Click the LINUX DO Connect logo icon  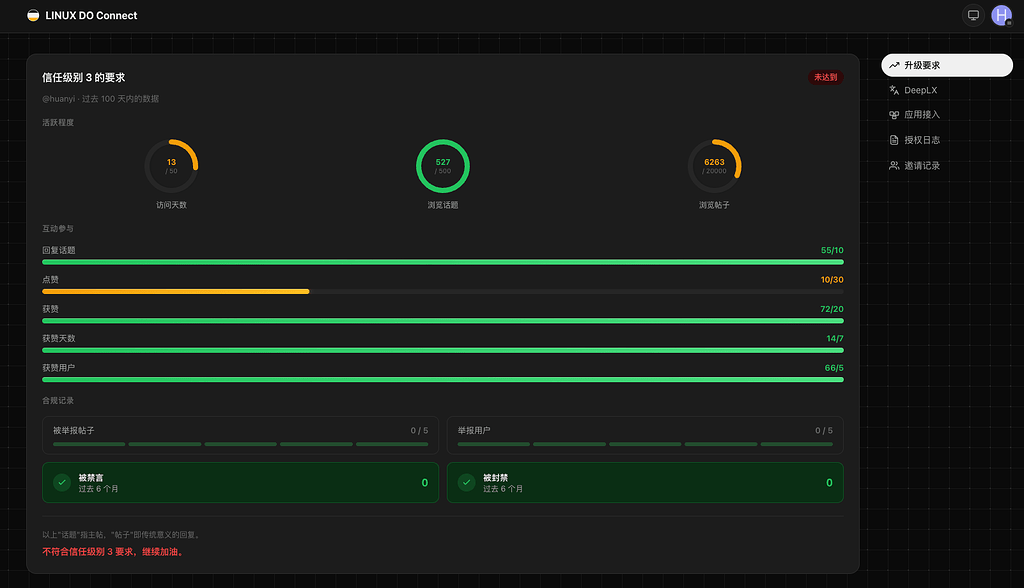click(33, 16)
